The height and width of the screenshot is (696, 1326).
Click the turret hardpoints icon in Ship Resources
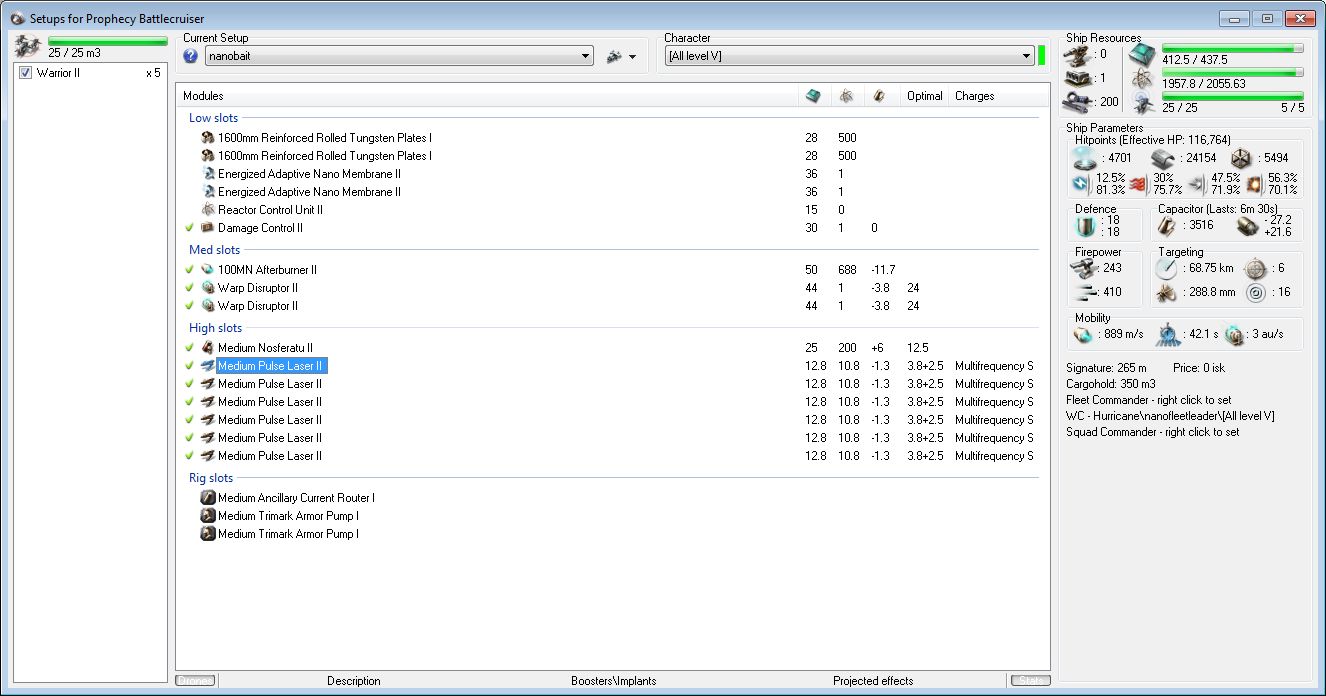tap(1078, 54)
